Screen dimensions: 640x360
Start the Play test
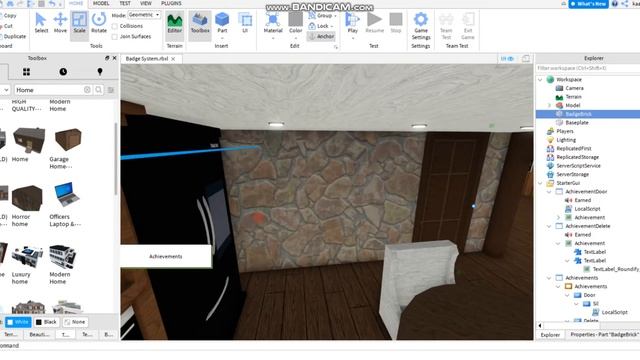353,24
